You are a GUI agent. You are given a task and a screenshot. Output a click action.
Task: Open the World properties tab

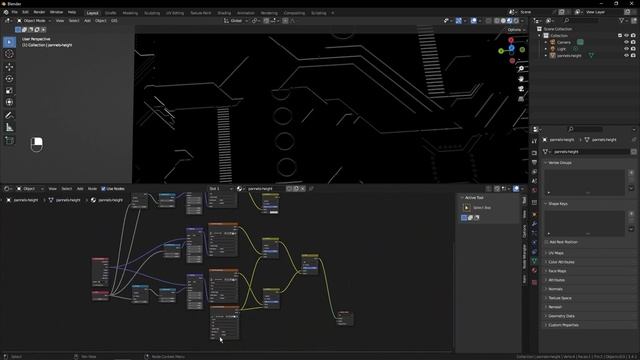(x=534, y=190)
